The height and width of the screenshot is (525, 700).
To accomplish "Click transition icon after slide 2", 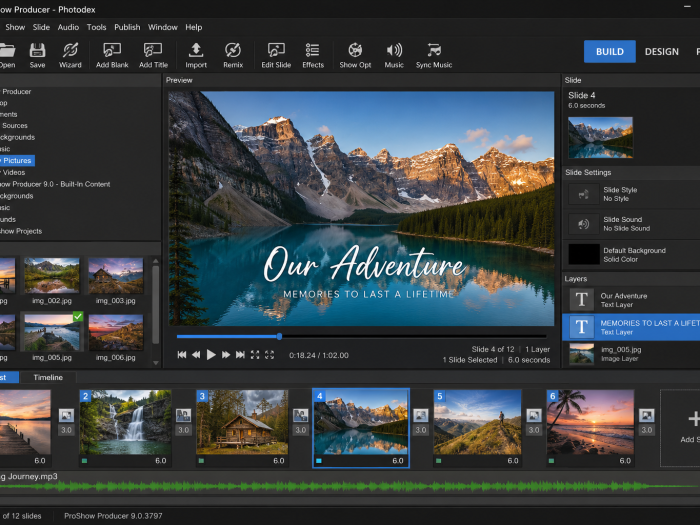I will coord(183,415).
